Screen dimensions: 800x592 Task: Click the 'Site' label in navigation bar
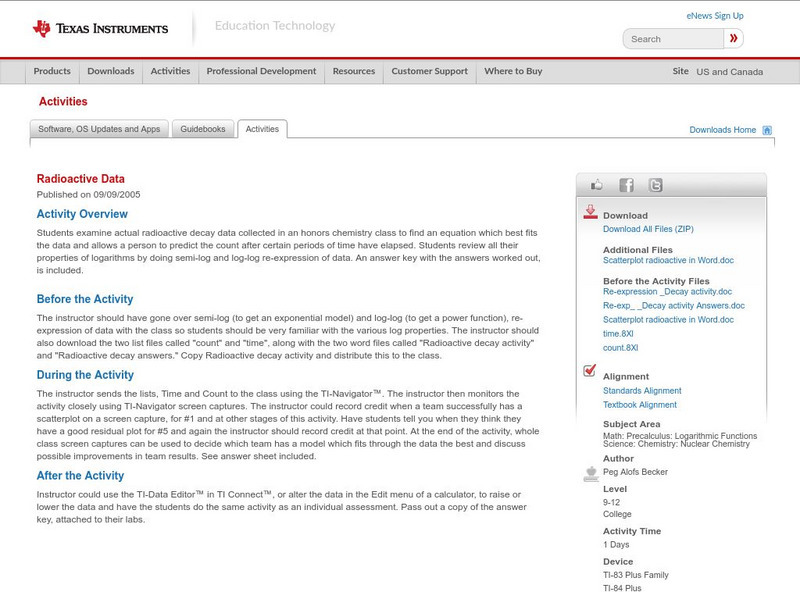coord(681,71)
